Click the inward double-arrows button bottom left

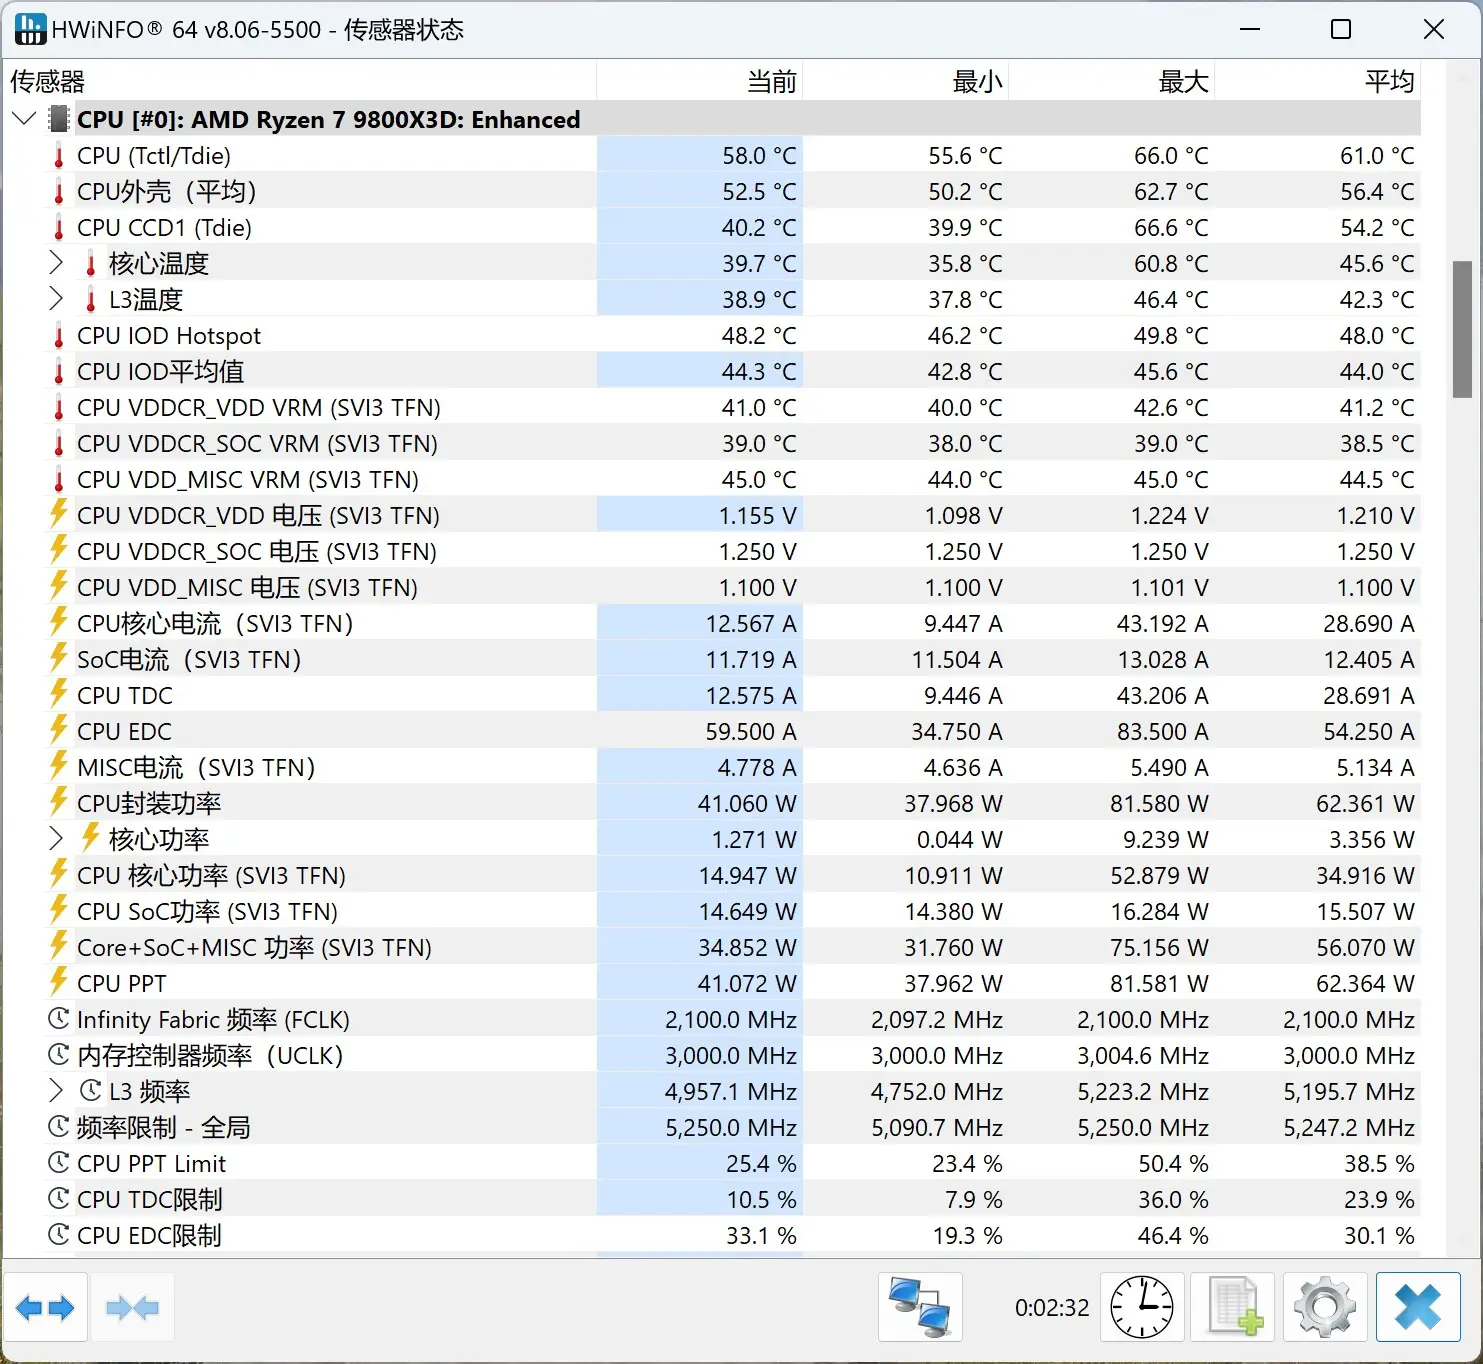pyautogui.click(x=133, y=1307)
